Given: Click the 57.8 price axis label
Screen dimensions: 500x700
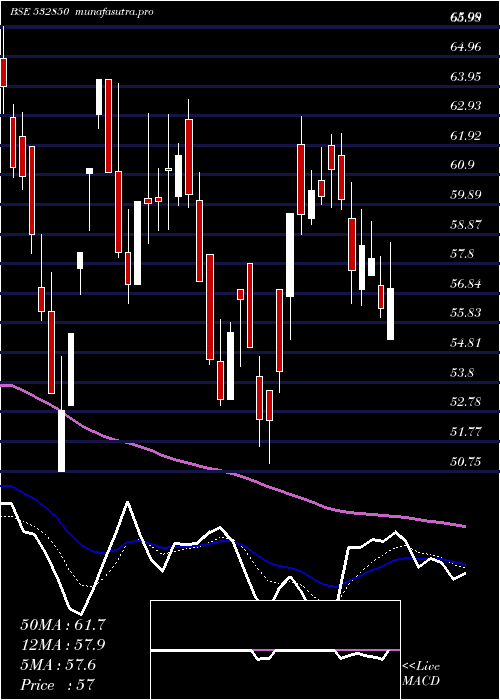Looking at the screenshot, I should click(462, 254).
